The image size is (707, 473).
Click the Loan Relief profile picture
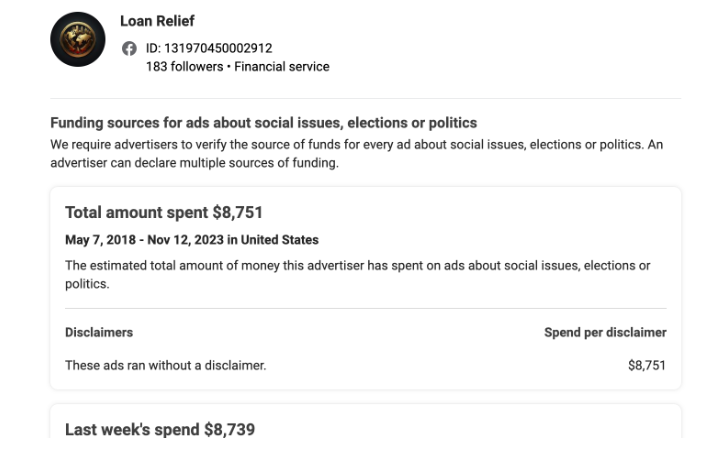click(x=78, y=39)
